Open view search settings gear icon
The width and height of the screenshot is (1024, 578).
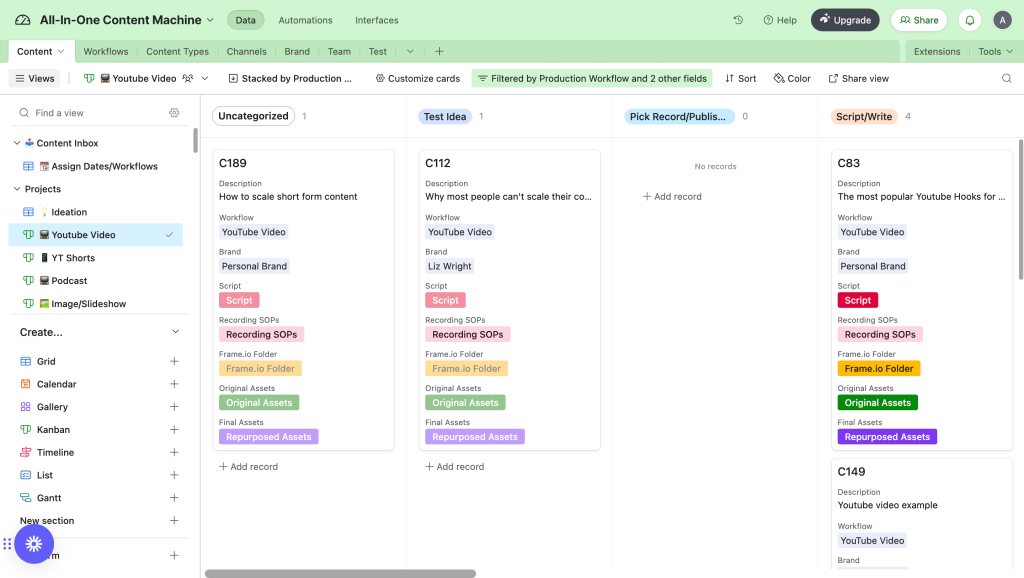(174, 113)
